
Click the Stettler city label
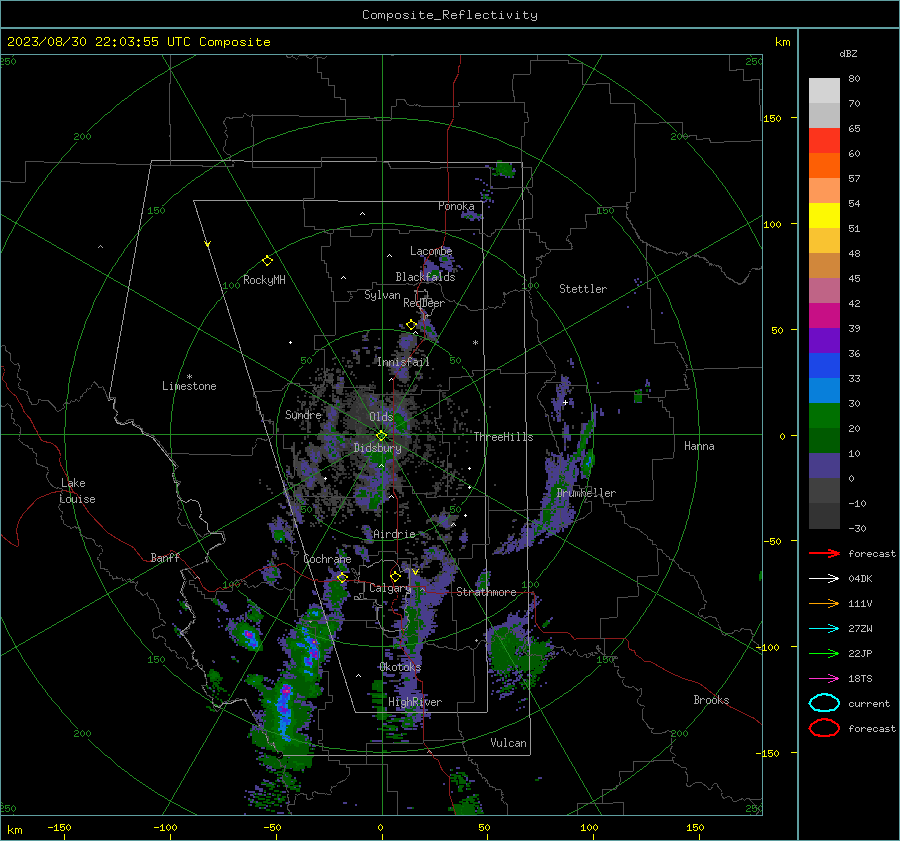[x=583, y=289]
